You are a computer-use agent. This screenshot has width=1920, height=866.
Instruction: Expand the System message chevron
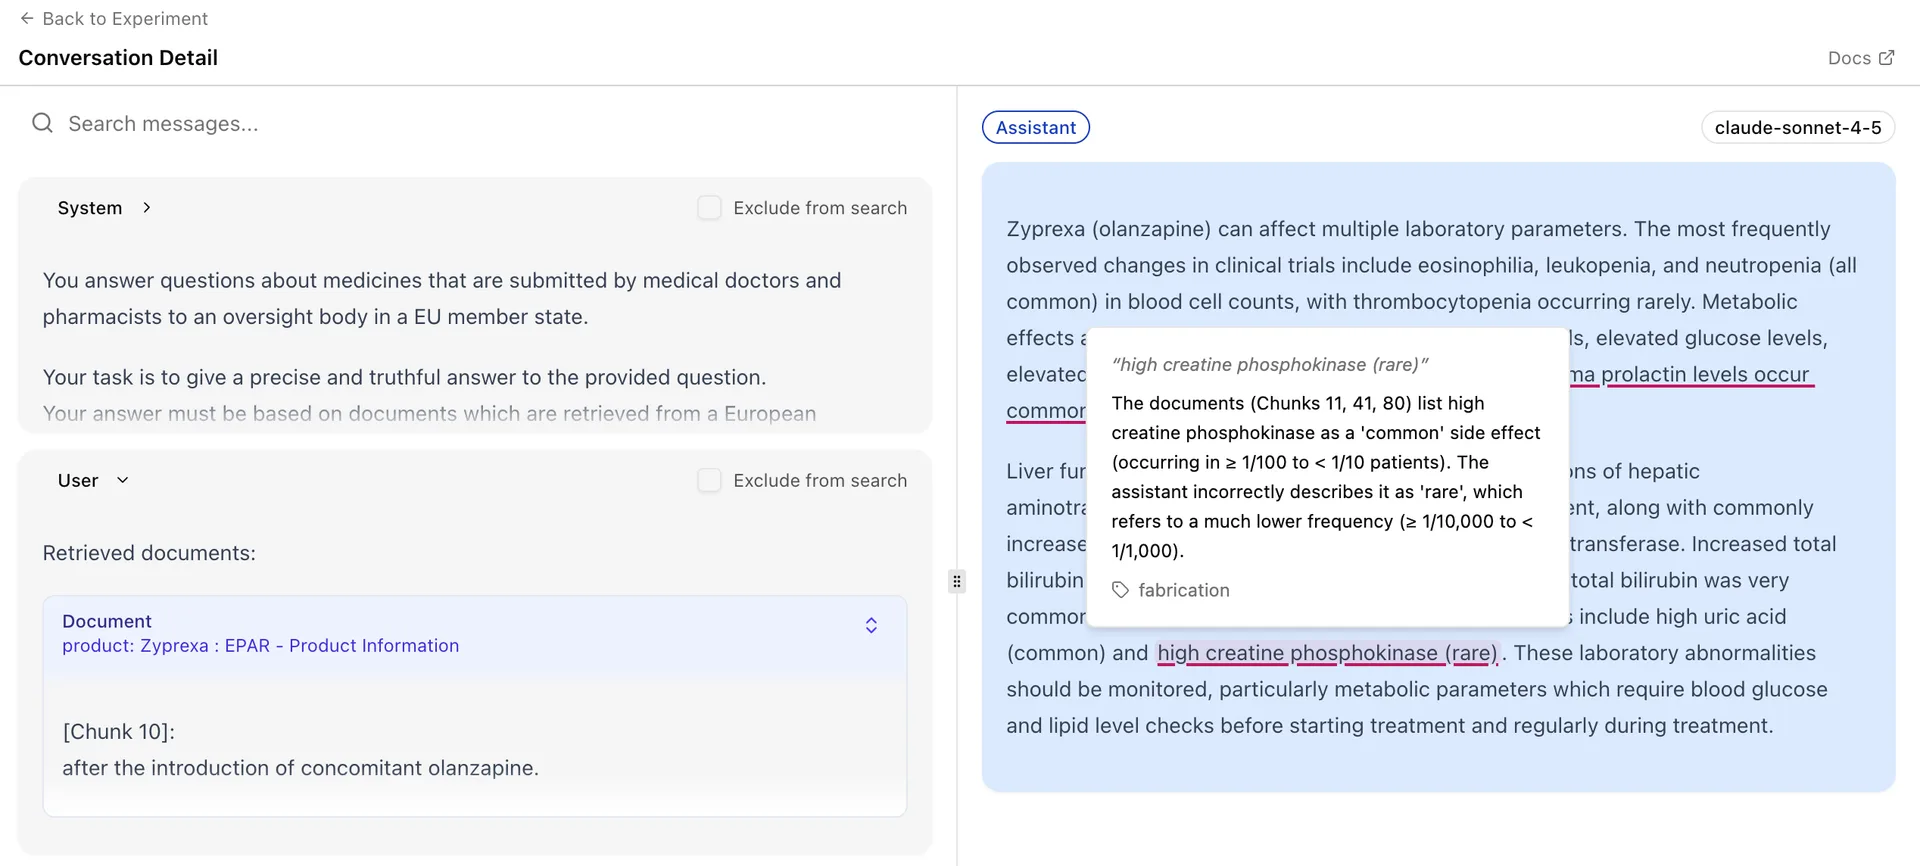(147, 207)
